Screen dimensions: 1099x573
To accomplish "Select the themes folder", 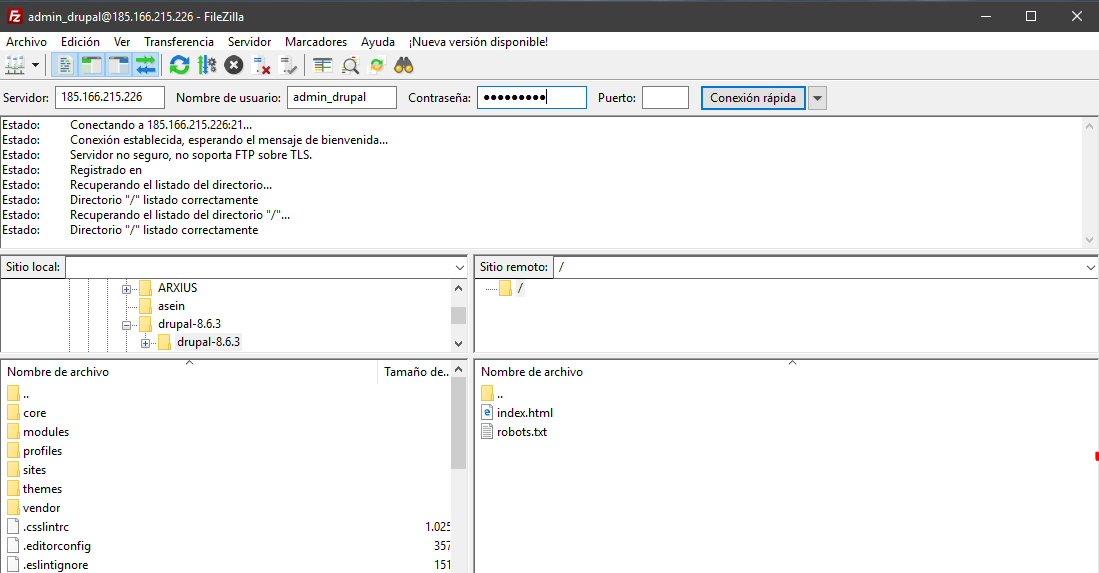I will pos(42,489).
